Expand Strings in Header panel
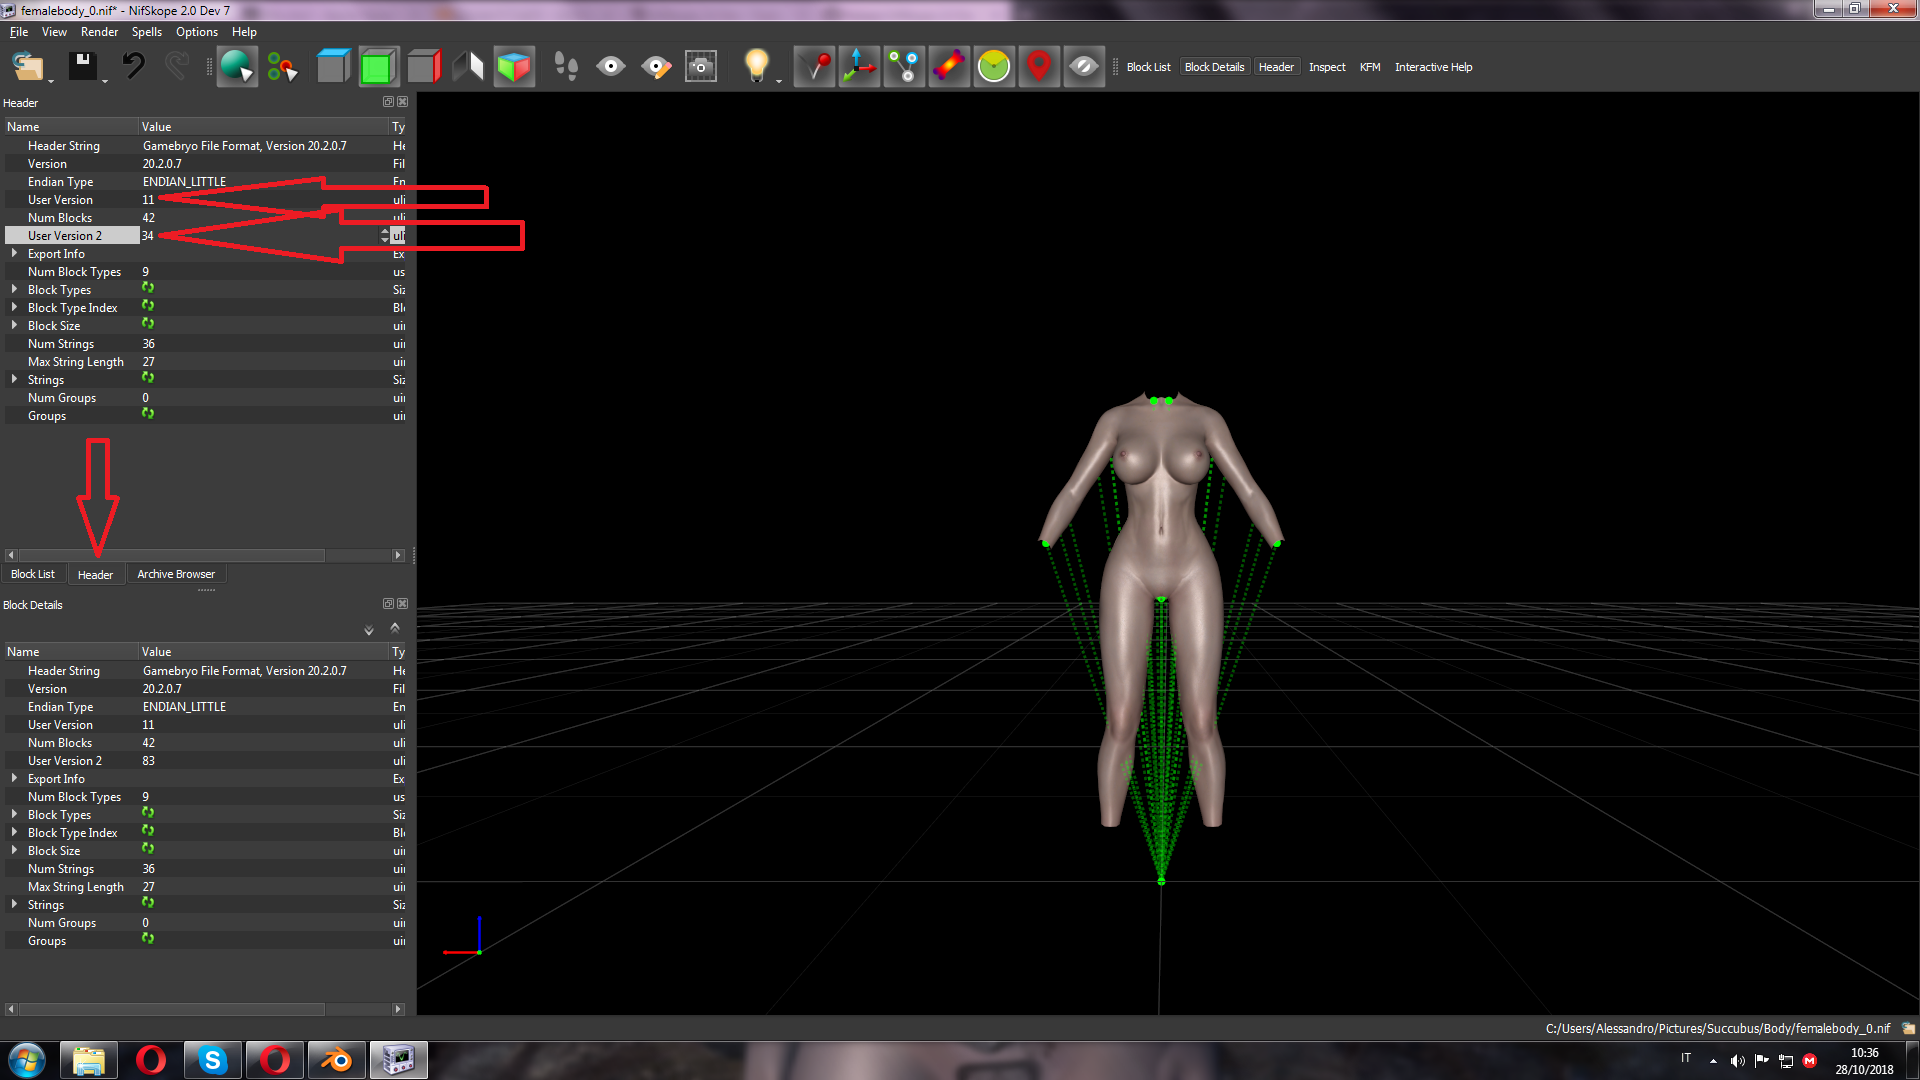 (14, 380)
